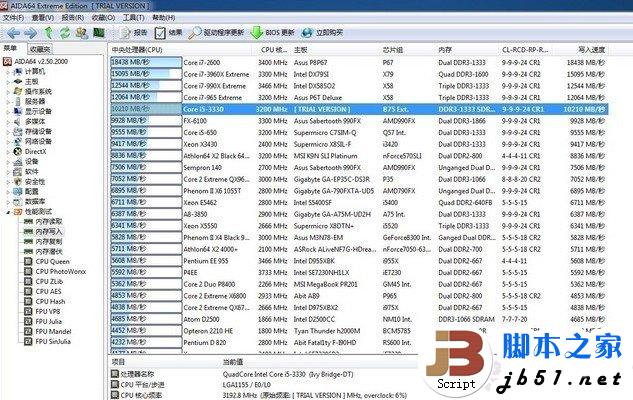Expand the 主板 motherboard tree node
This screenshot has width=633, height=400.
[8, 82]
